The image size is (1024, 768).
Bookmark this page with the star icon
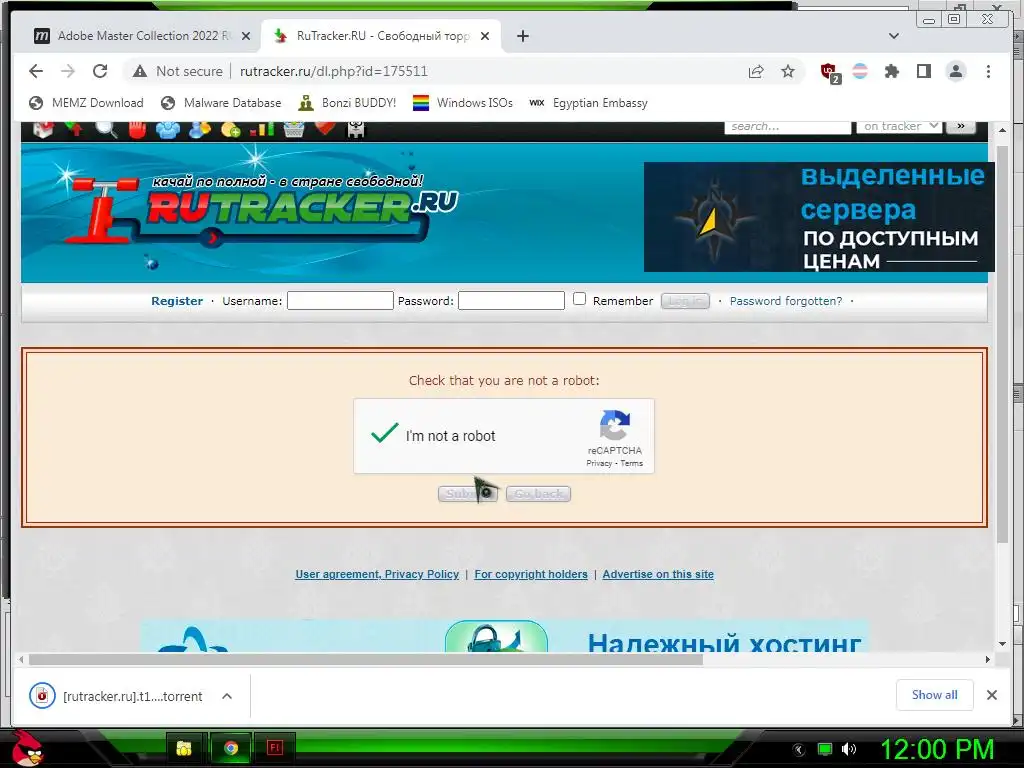tap(788, 71)
